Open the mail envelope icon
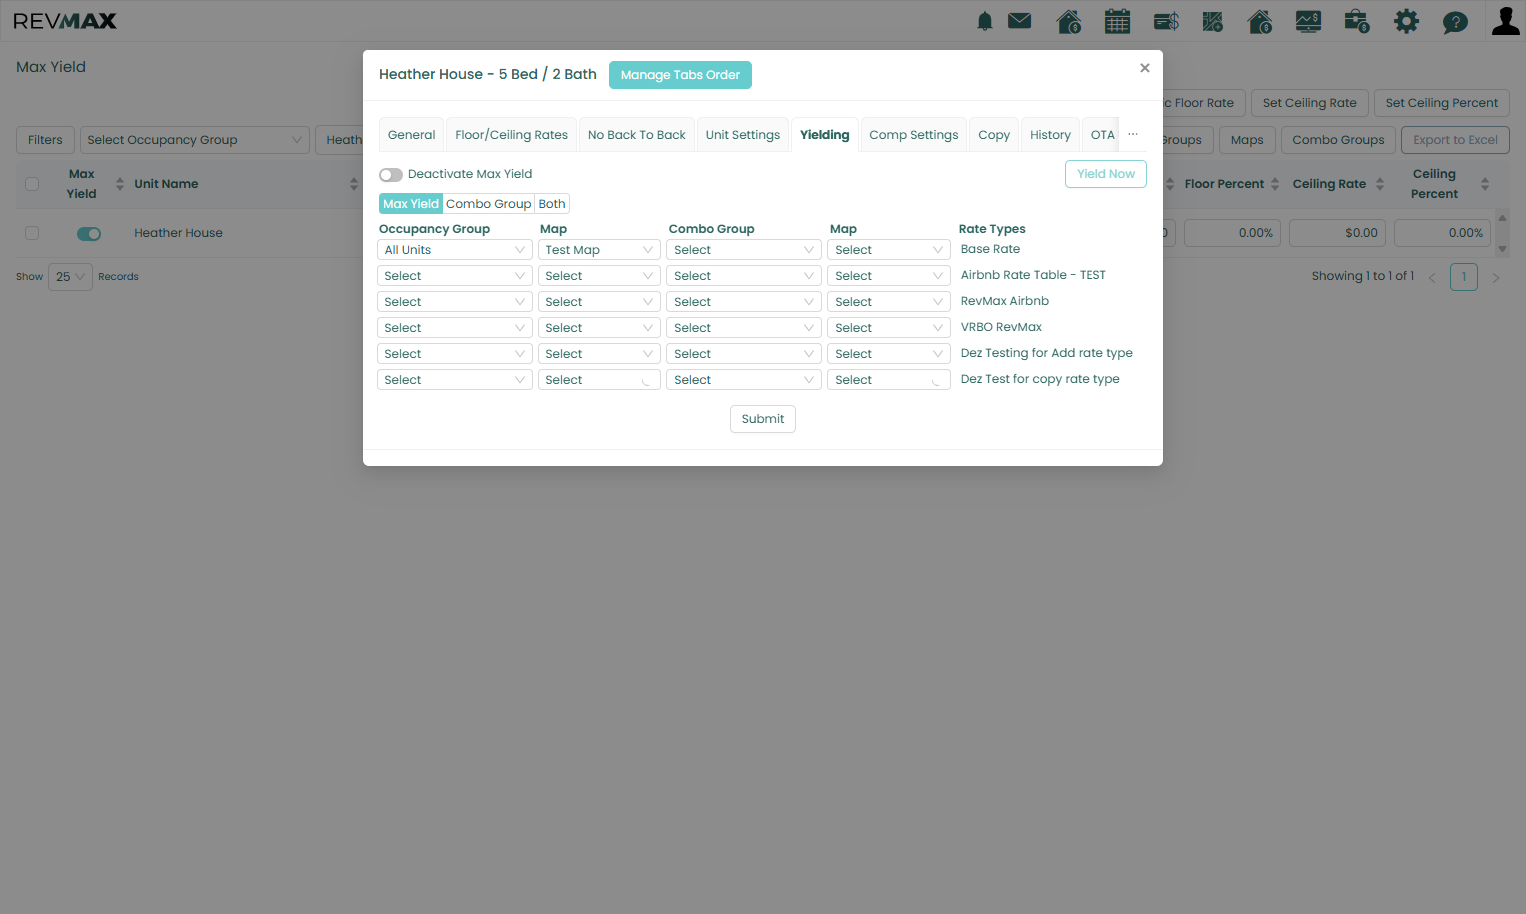Image resolution: width=1526 pixels, height=914 pixels. (x=1020, y=21)
